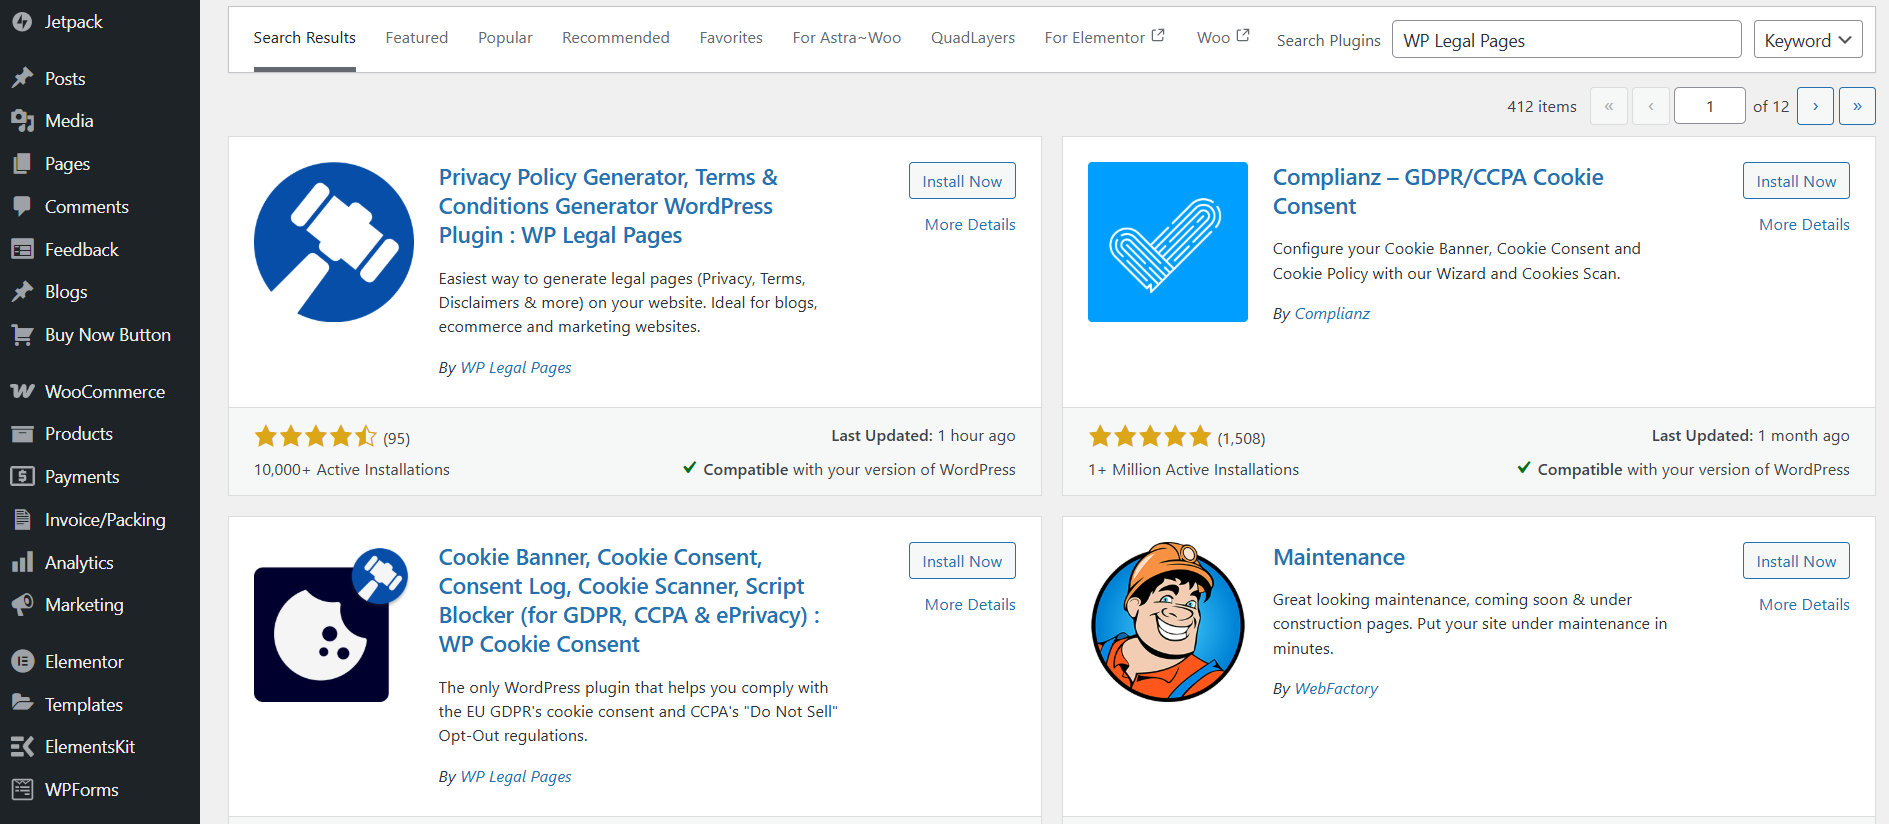The width and height of the screenshot is (1889, 824).
Task: Open WooCommerce via its sidebar icon
Action: coord(22,392)
